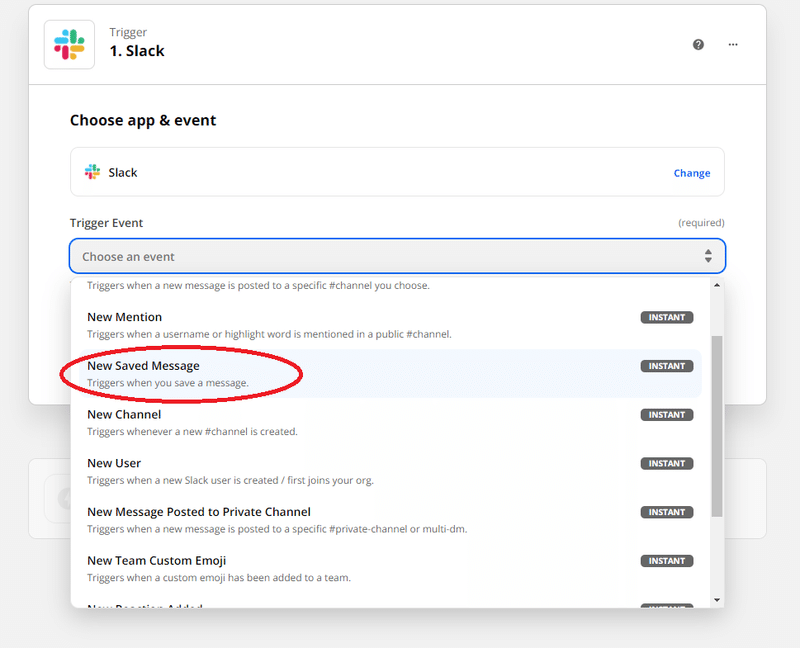
Task: Click the scroll up arrow in event list
Action: pyautogui.click(x=717, y=285)
